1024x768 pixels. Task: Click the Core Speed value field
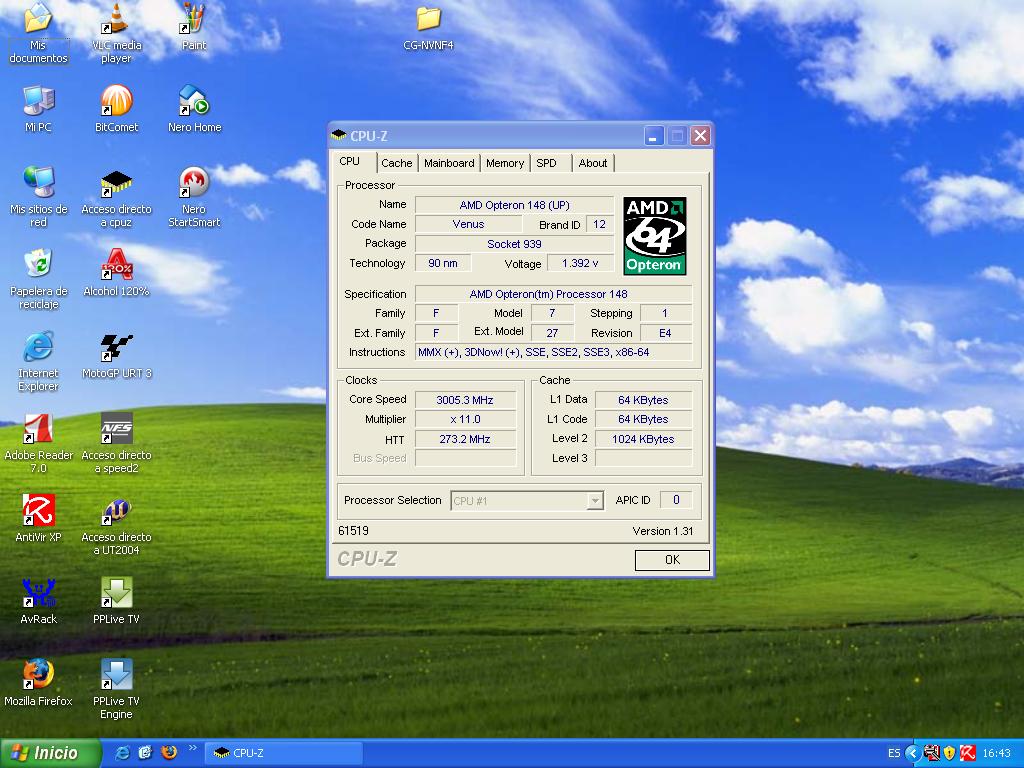click(x=465, y=400)
